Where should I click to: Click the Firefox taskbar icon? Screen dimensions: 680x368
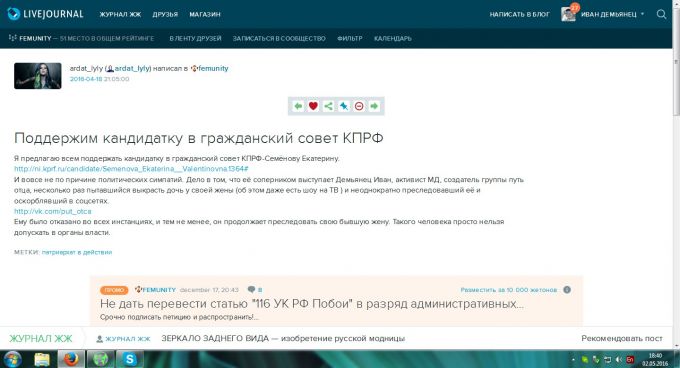pos(72,359)
